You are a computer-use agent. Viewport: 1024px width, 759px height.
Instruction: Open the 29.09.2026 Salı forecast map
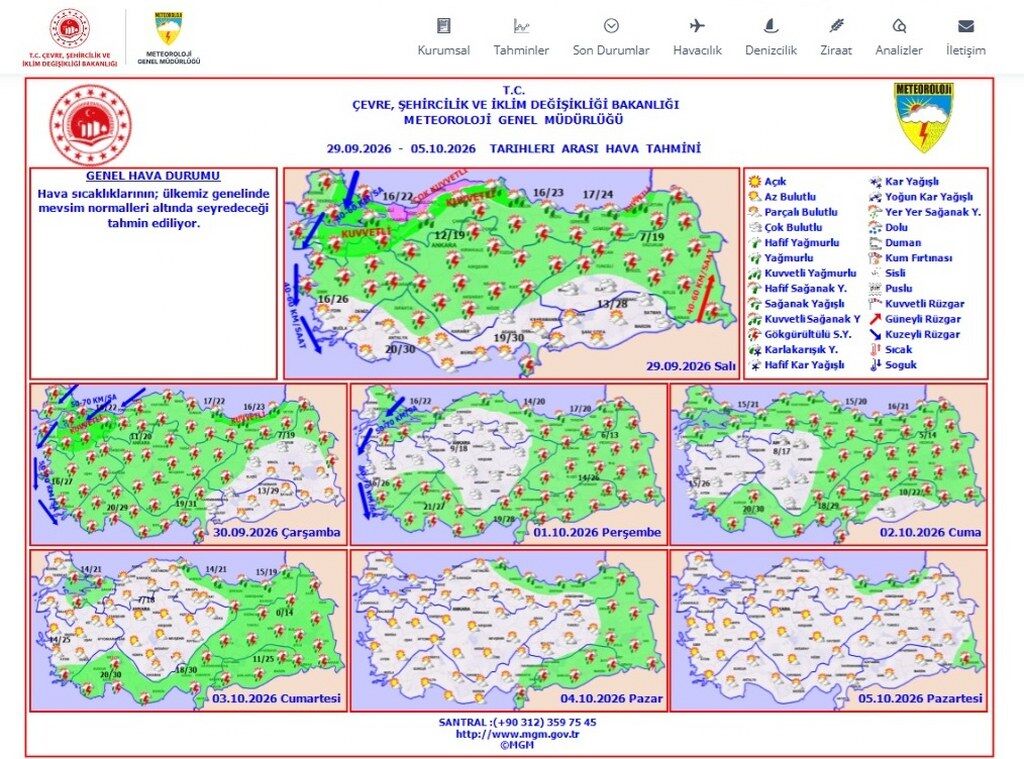[x=511, y=273]
